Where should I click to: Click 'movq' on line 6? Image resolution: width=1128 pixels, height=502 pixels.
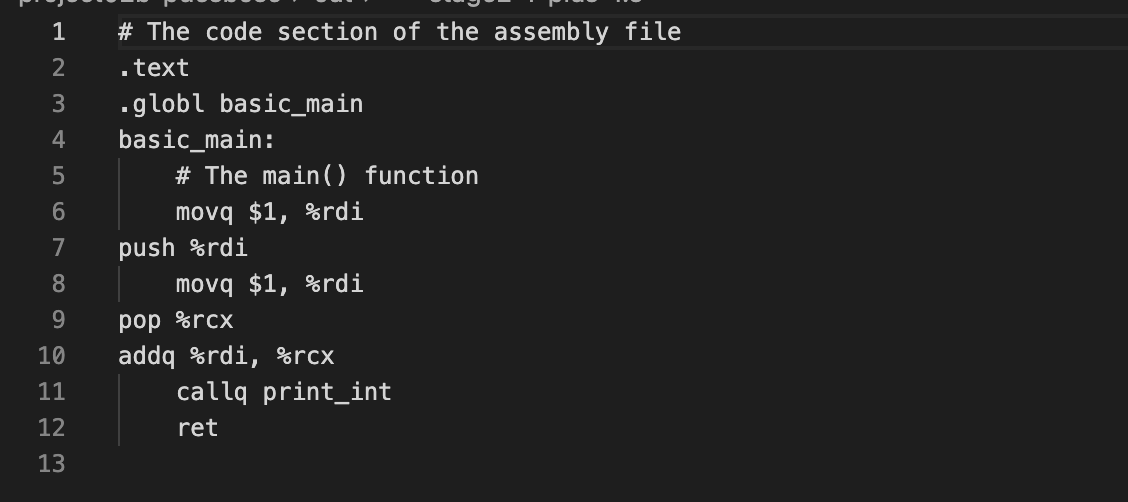click(x=204, y=212)
